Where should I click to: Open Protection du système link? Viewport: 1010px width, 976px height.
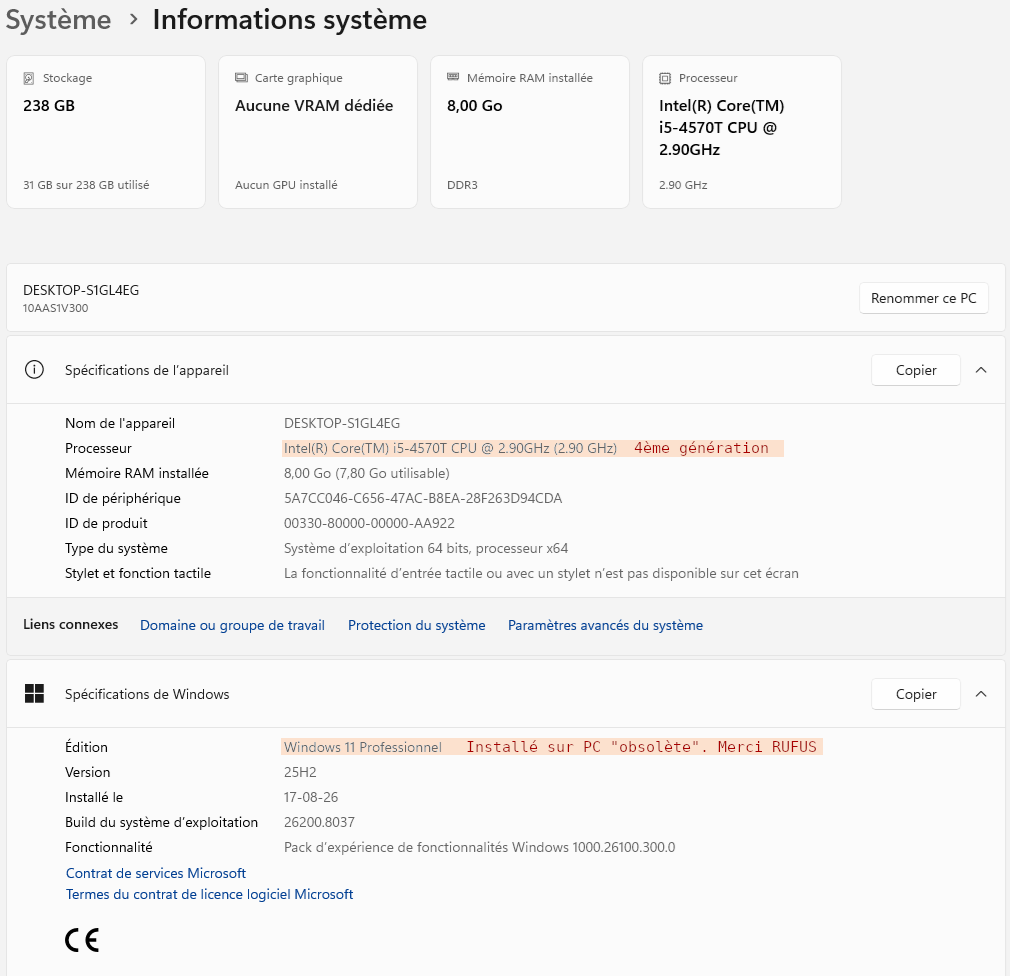(417, 625)
